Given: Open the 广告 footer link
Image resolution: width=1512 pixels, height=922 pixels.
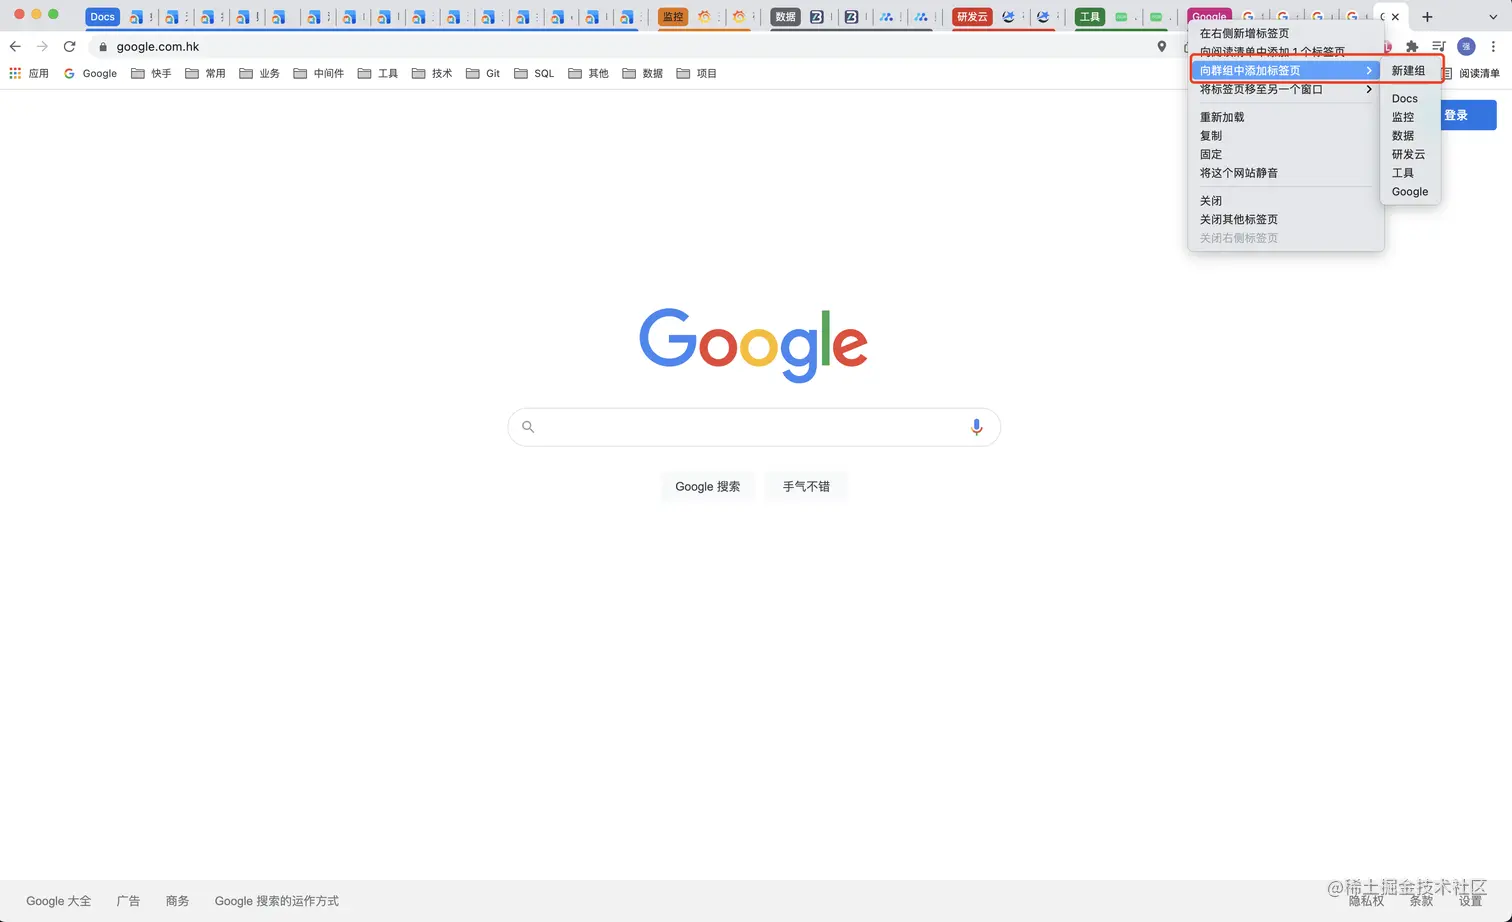Looking at the screenshot, I should tap(128, 901).
